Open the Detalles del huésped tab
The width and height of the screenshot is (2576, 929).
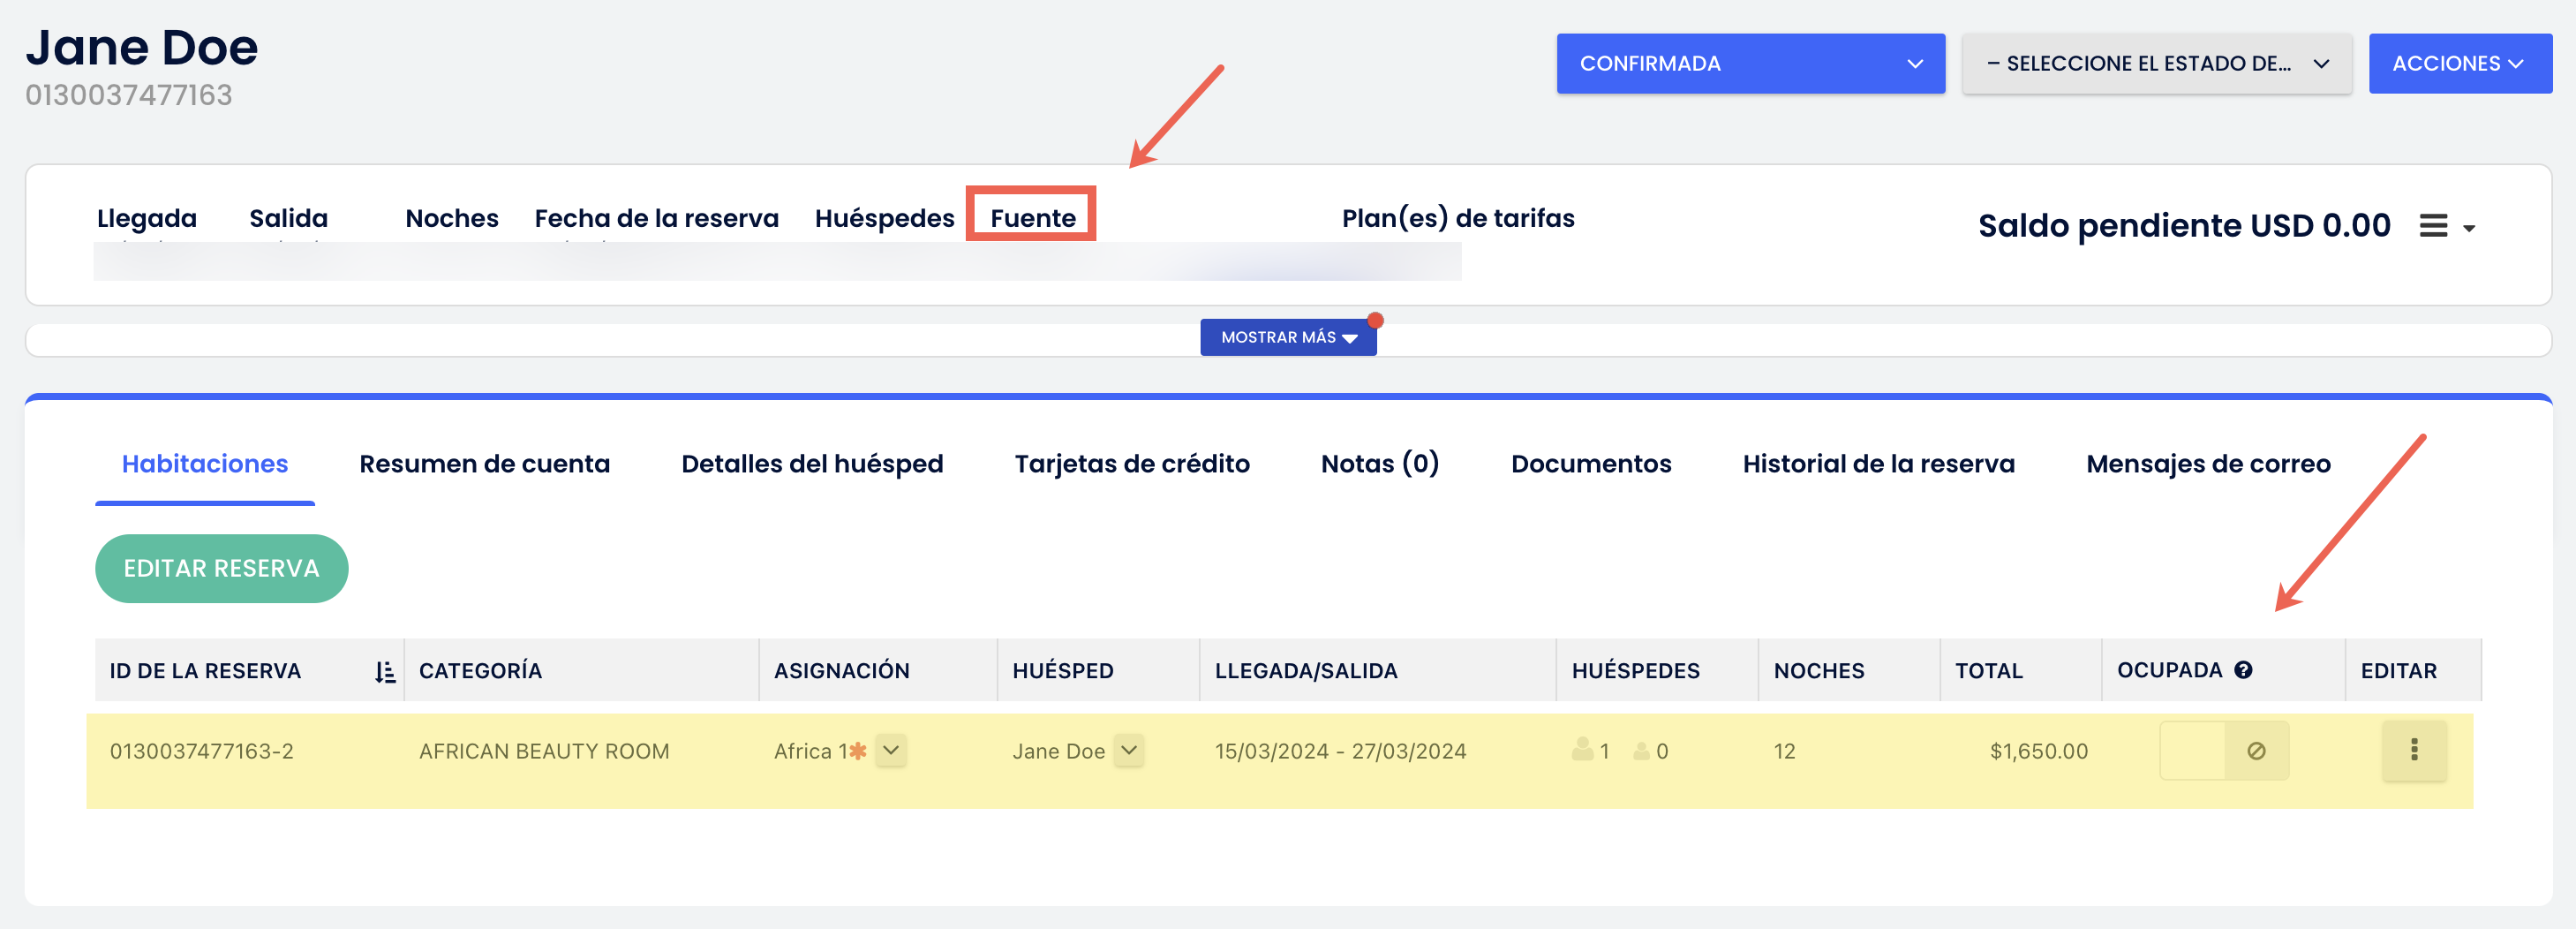812,464
